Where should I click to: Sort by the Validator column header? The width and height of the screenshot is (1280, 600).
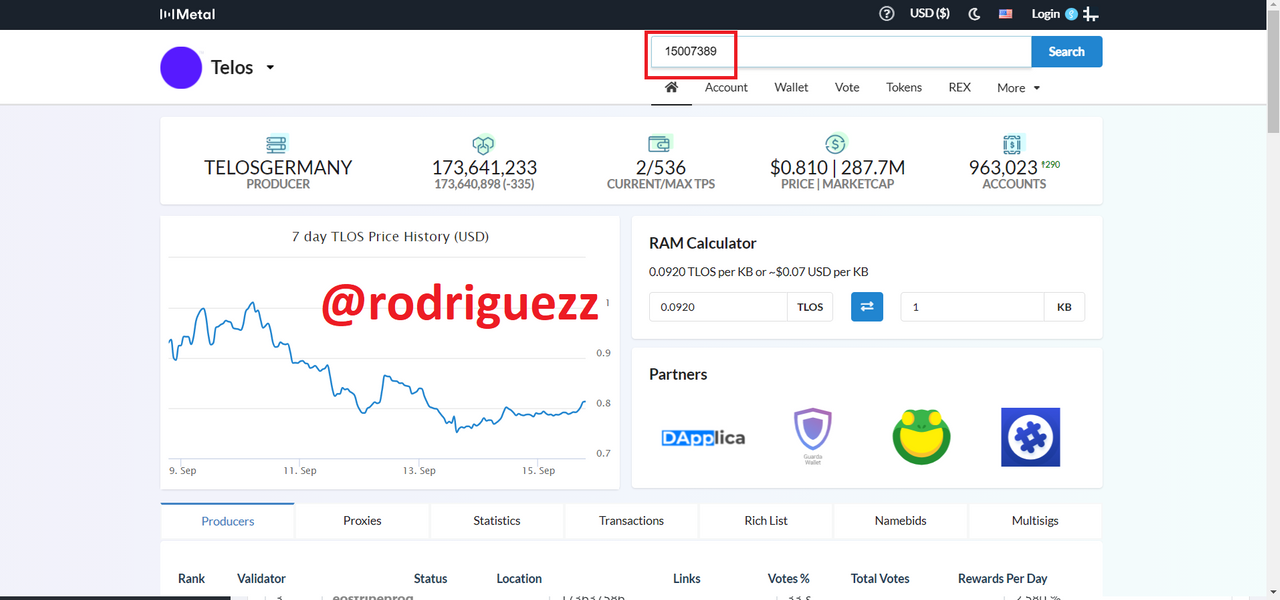point(261,579)
